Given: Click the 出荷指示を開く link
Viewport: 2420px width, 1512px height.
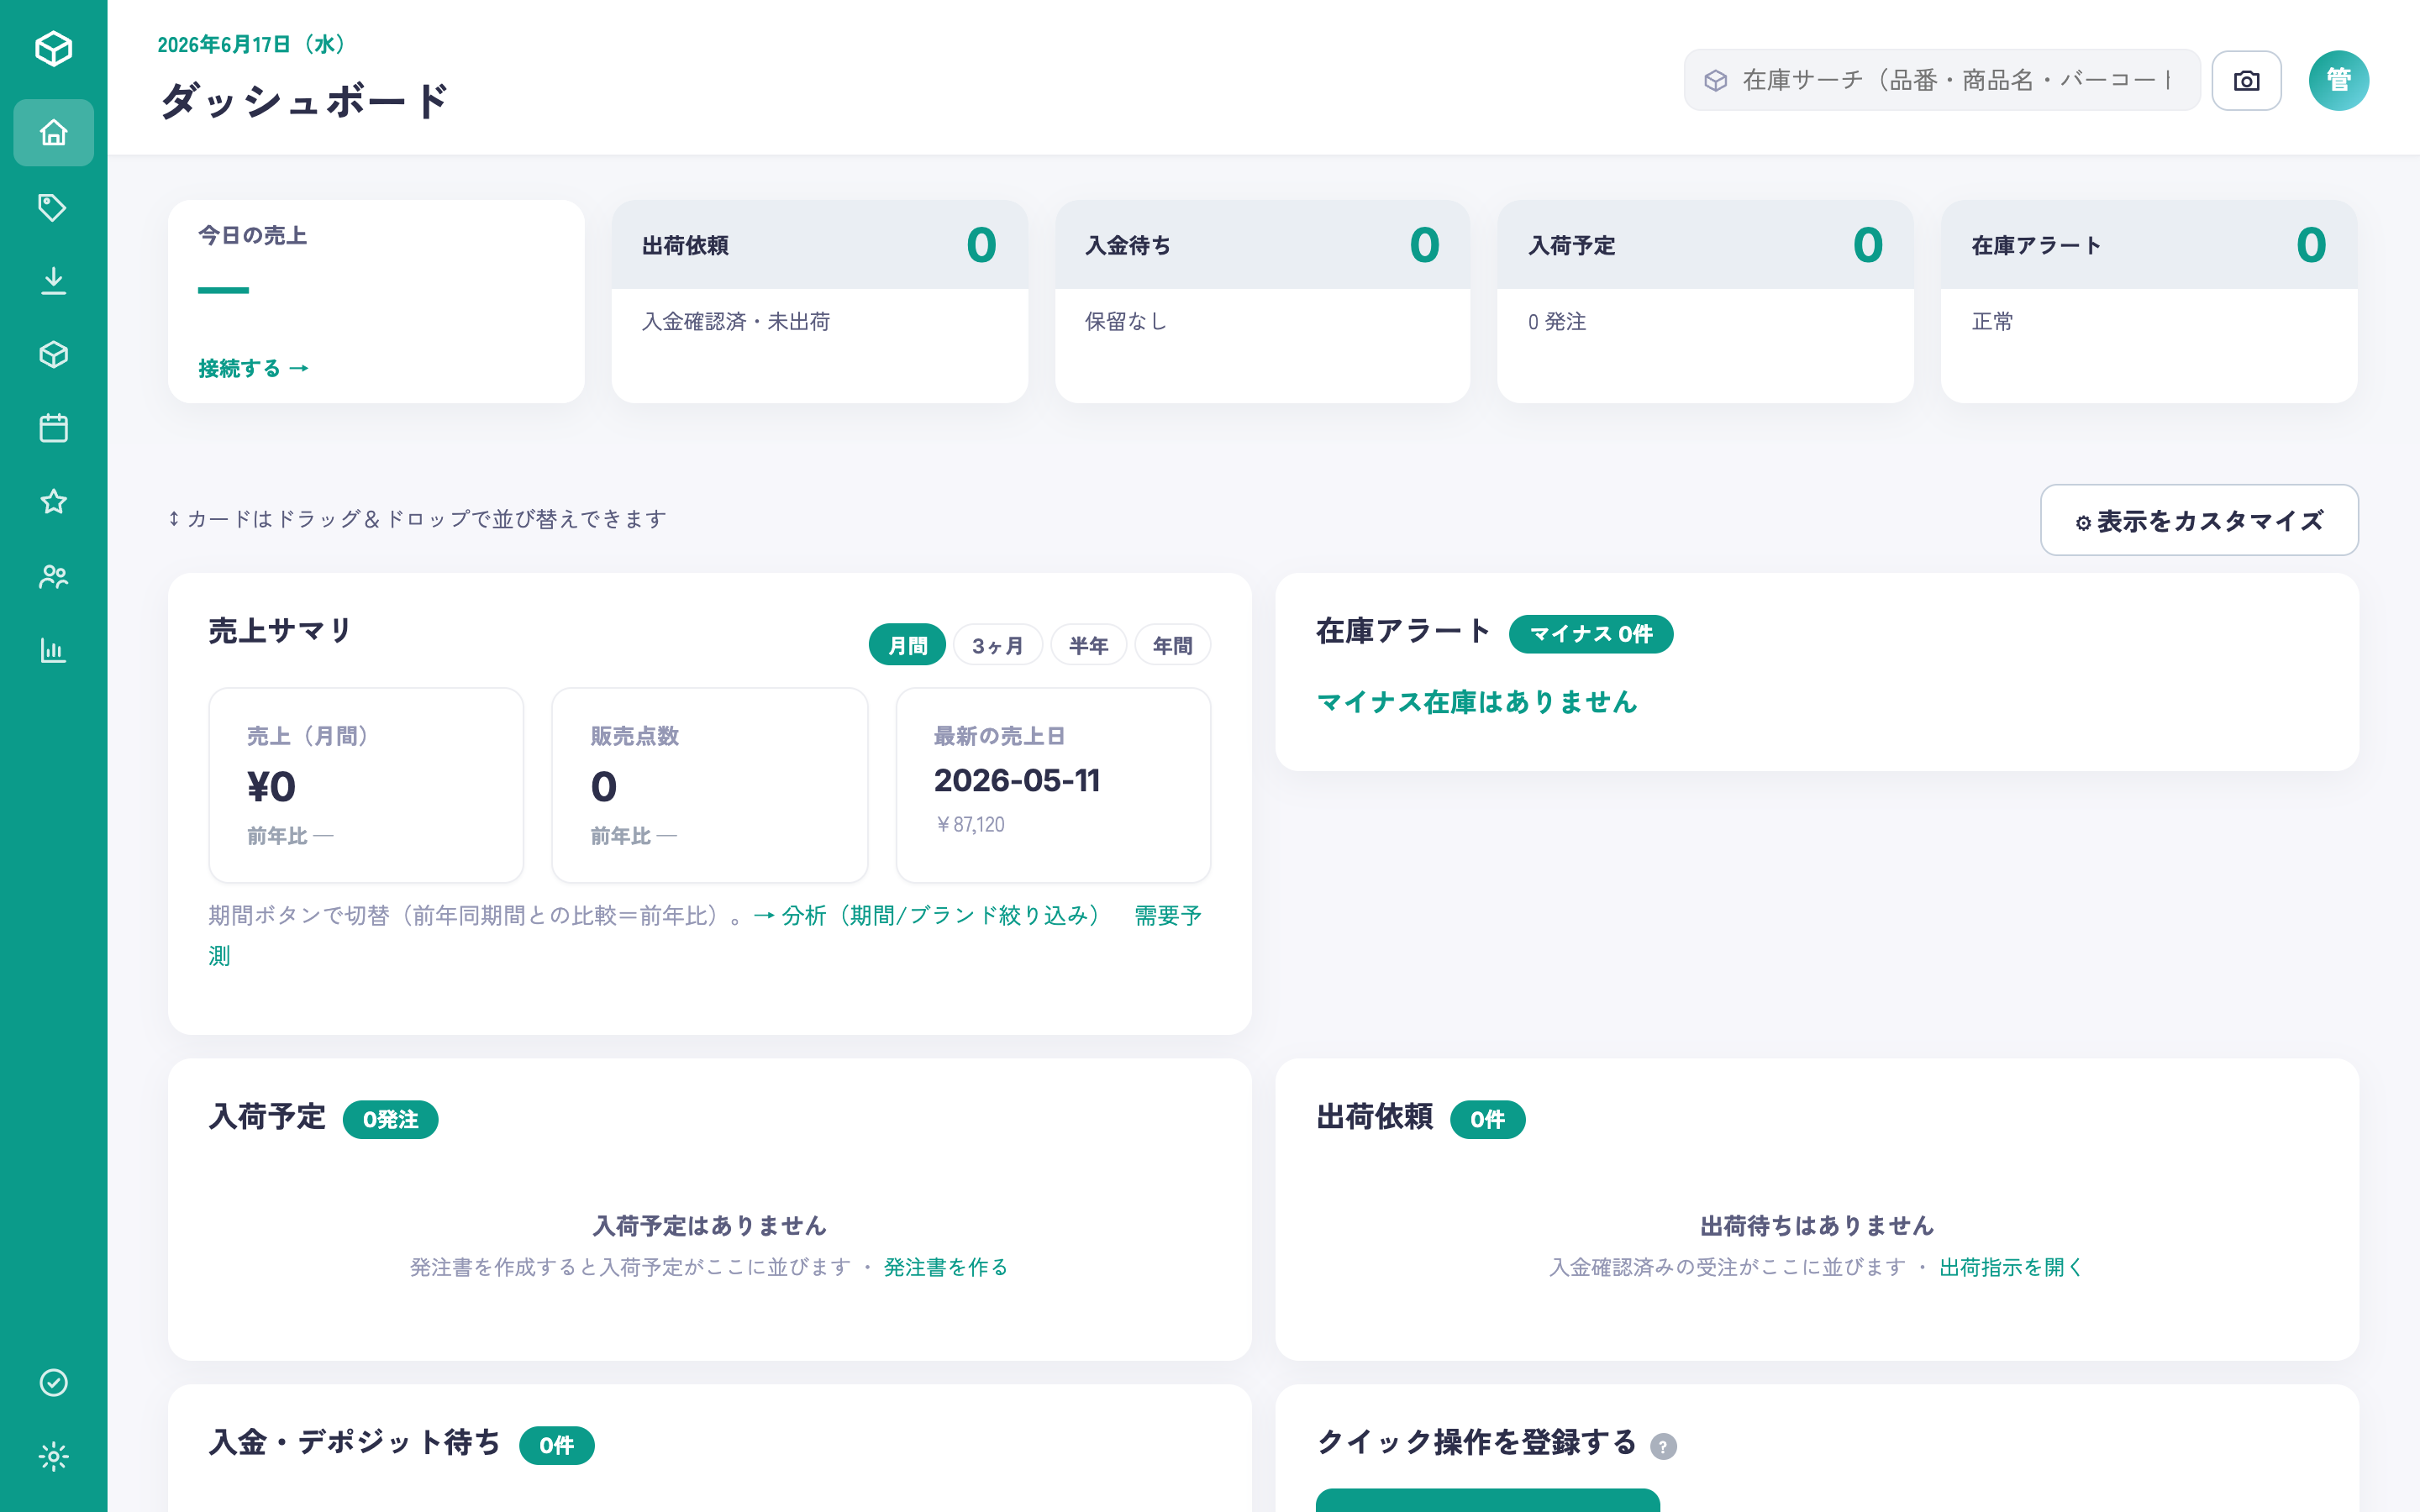Looking at the screenshot, I should point(2011,1267).
